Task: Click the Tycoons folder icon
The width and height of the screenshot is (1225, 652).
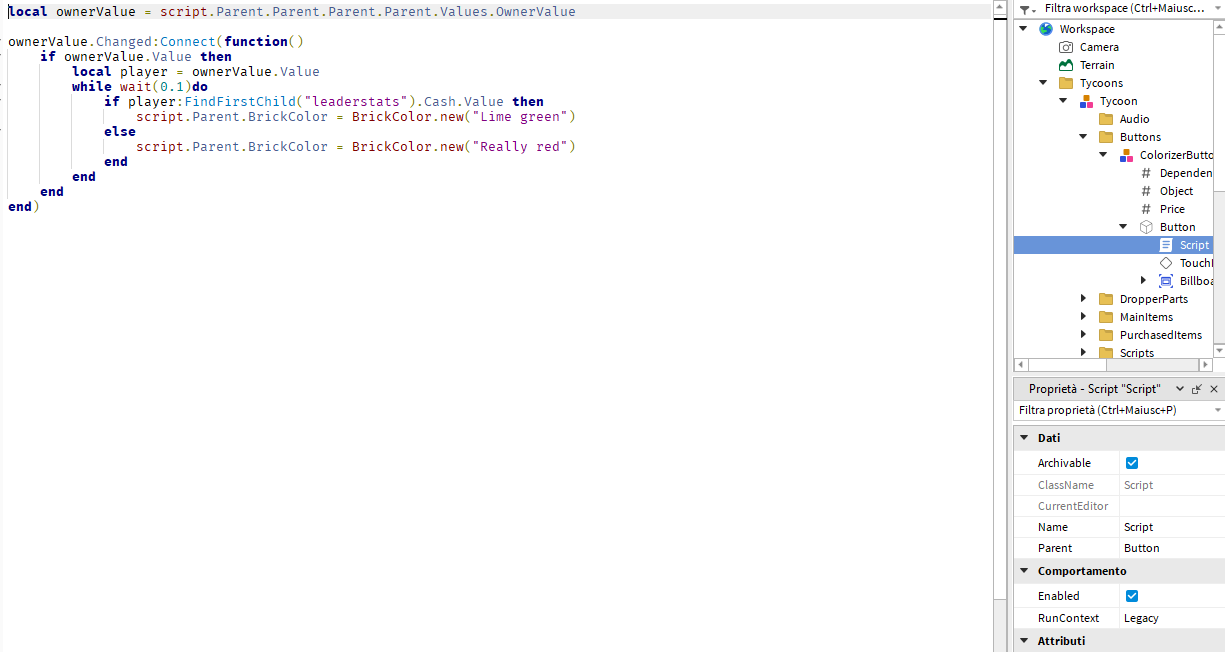Action: (1066, 83)
